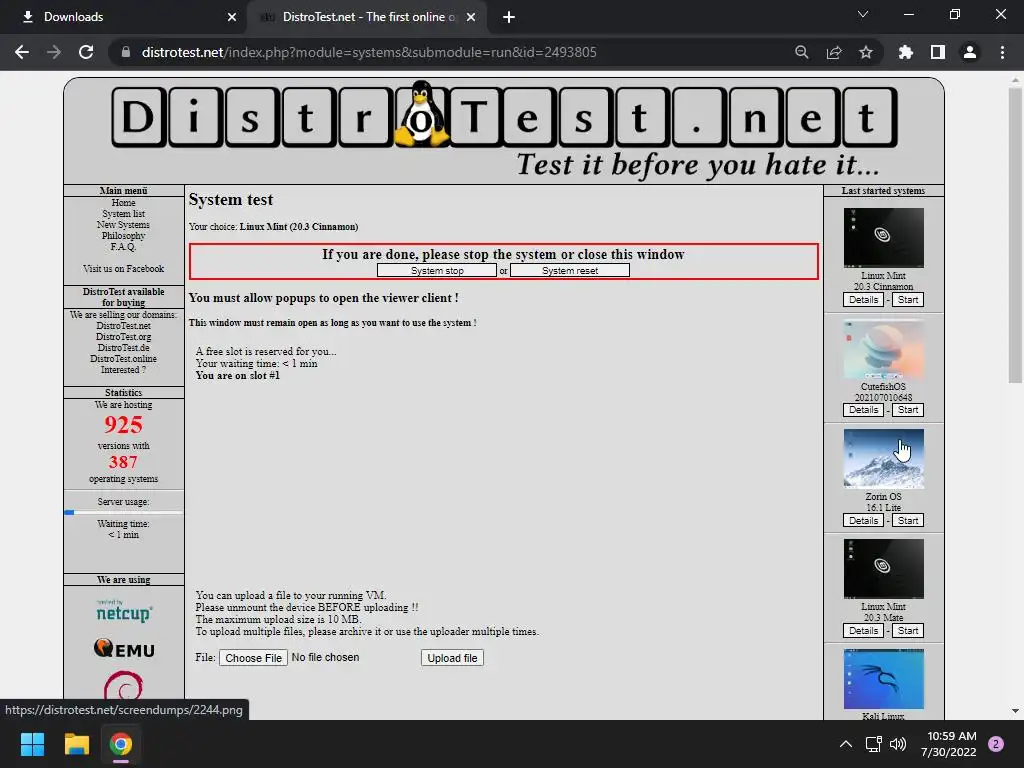Toggle the browser side panel icon

point(938,52)
